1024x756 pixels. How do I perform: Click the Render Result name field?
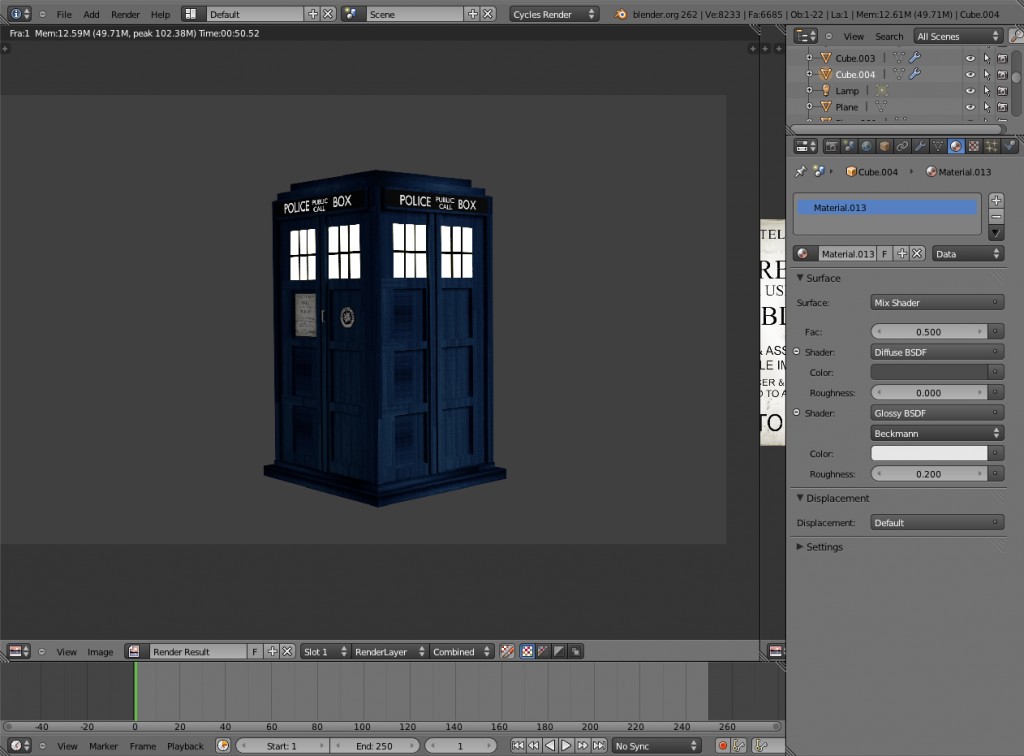195,651
